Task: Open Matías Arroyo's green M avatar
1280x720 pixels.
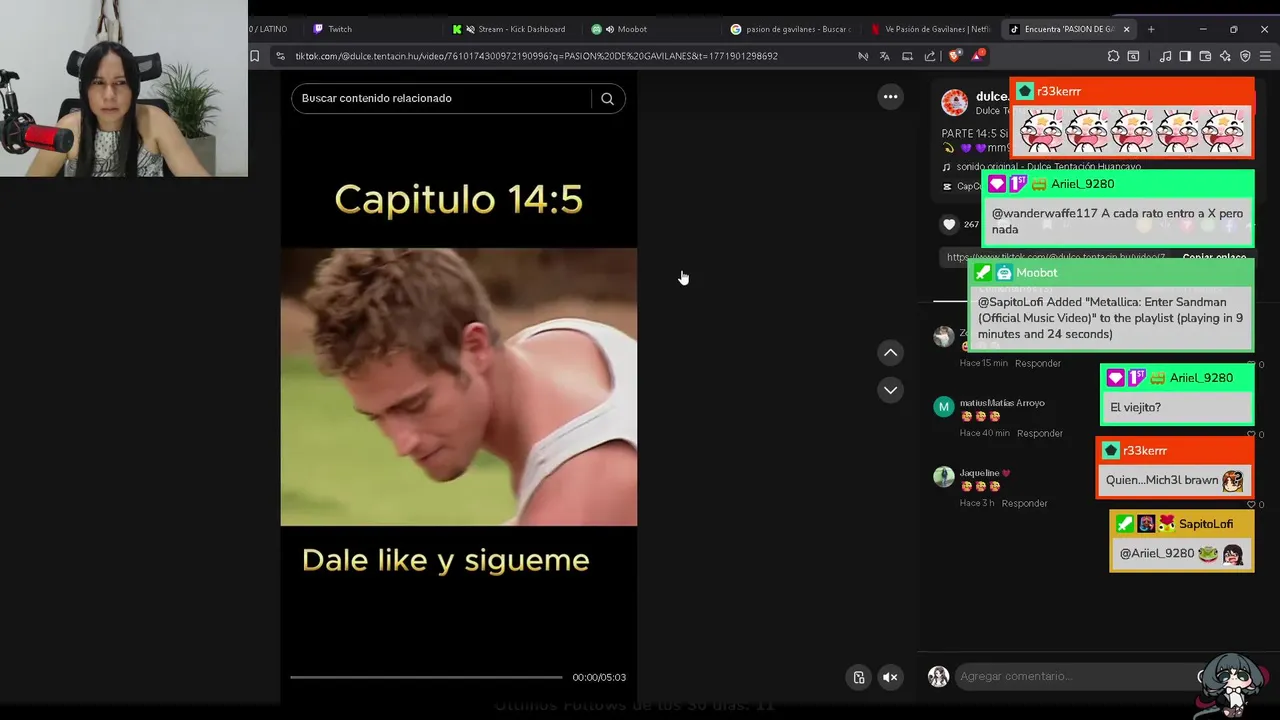Action: click(944, 407)
